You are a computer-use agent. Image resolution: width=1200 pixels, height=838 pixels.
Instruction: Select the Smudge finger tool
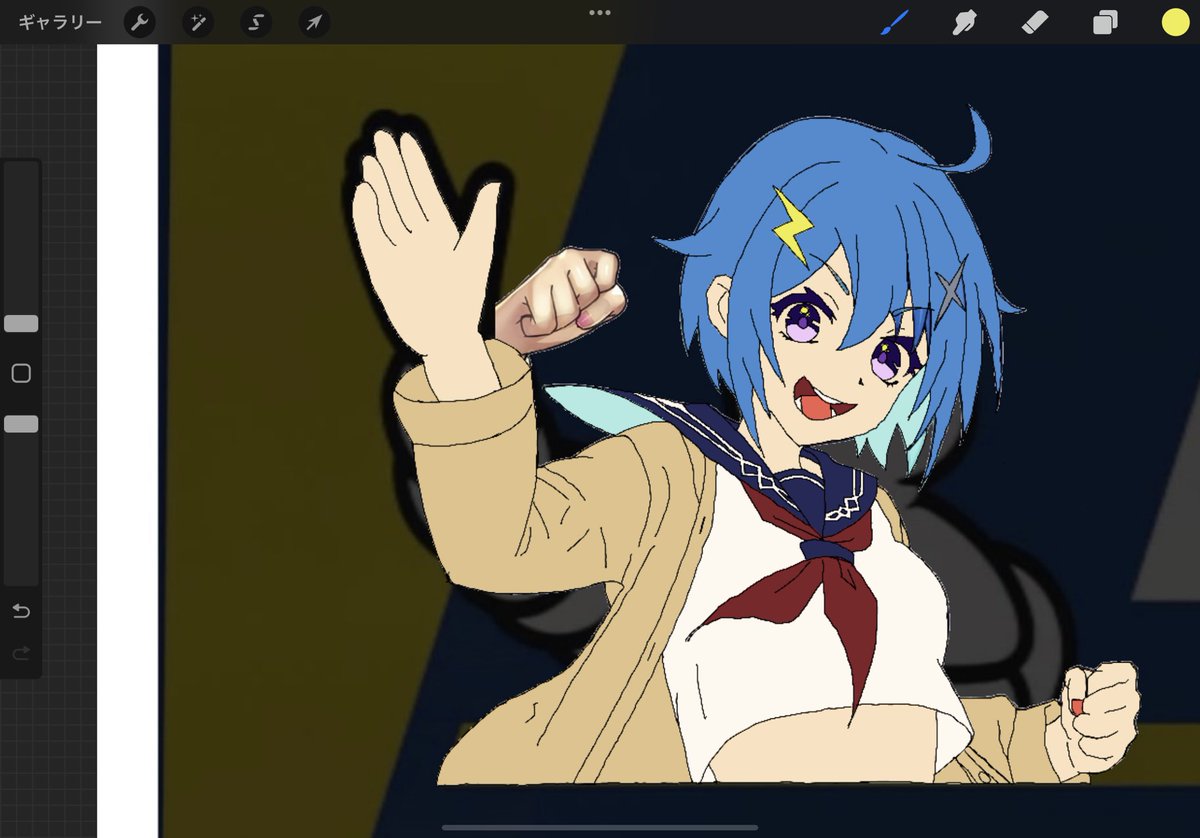click(964, 22)
